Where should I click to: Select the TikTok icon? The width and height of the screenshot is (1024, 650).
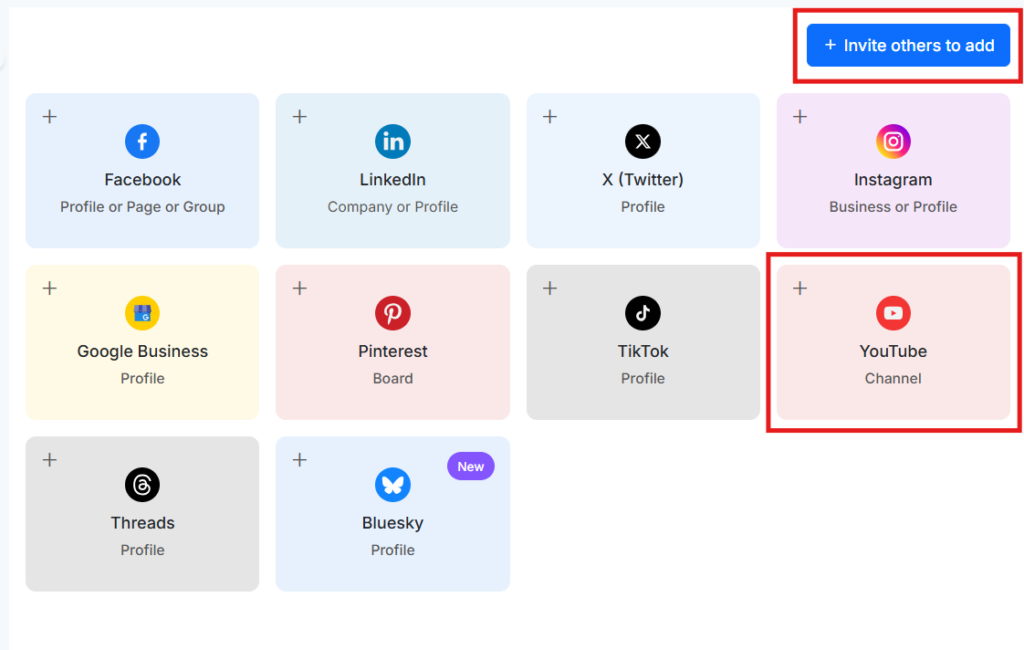643,313
